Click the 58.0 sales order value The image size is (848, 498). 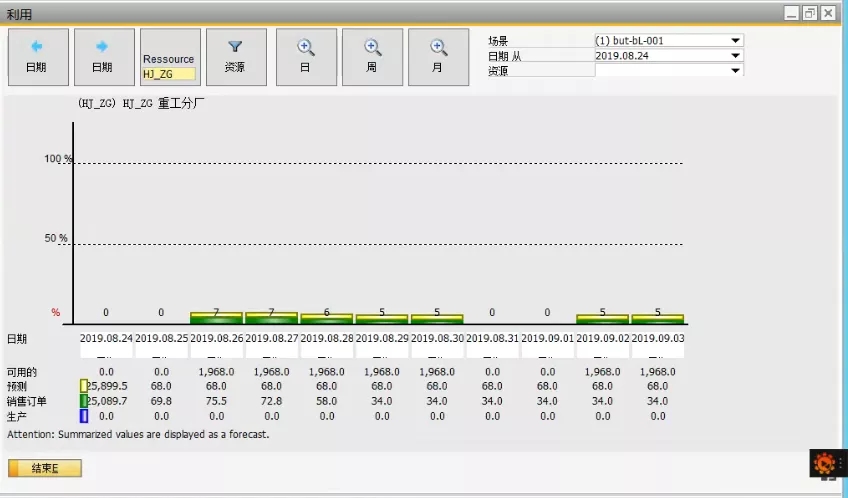coord(327,401)
